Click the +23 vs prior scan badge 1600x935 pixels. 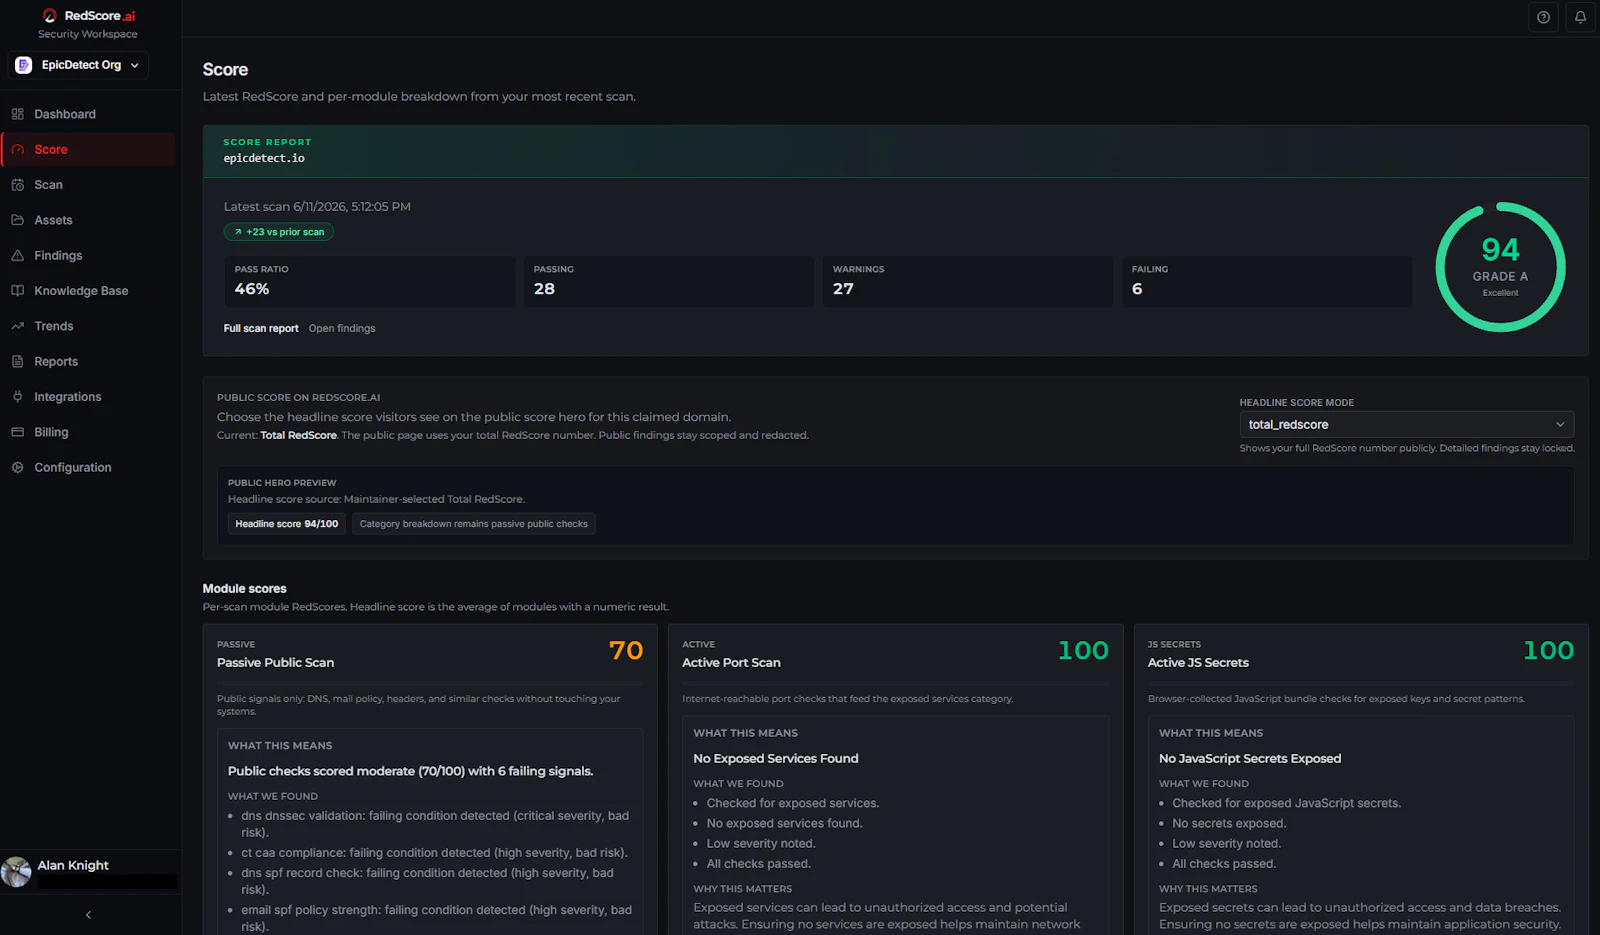[x=279, y=232]
